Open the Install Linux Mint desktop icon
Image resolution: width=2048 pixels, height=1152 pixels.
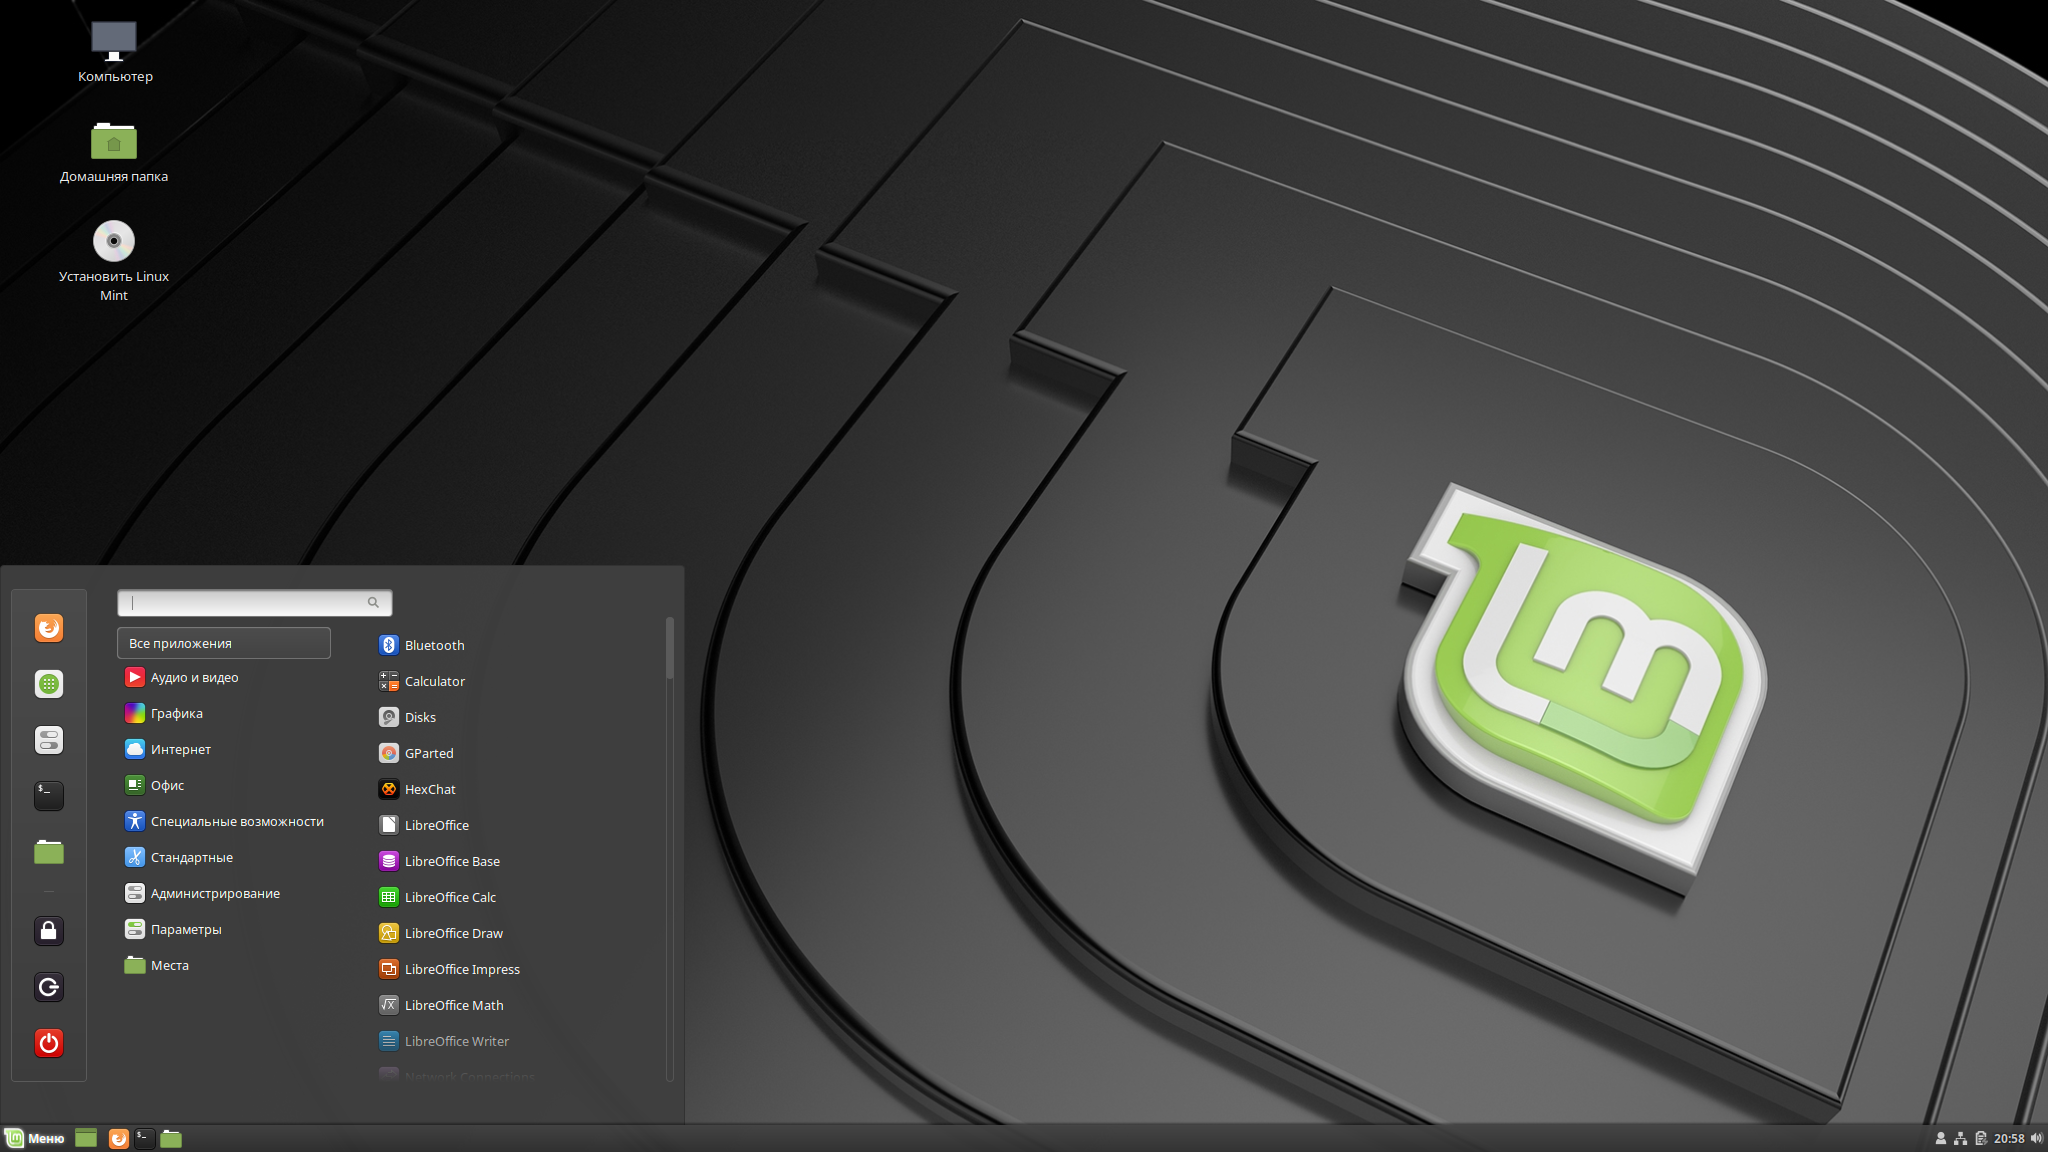(114, 242)
